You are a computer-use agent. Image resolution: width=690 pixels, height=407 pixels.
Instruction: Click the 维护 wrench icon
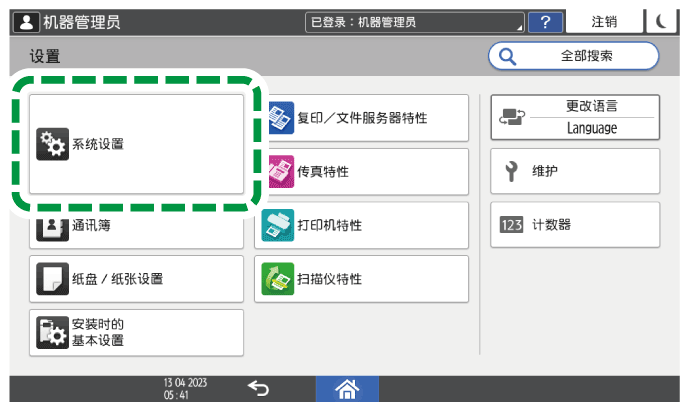511,171
